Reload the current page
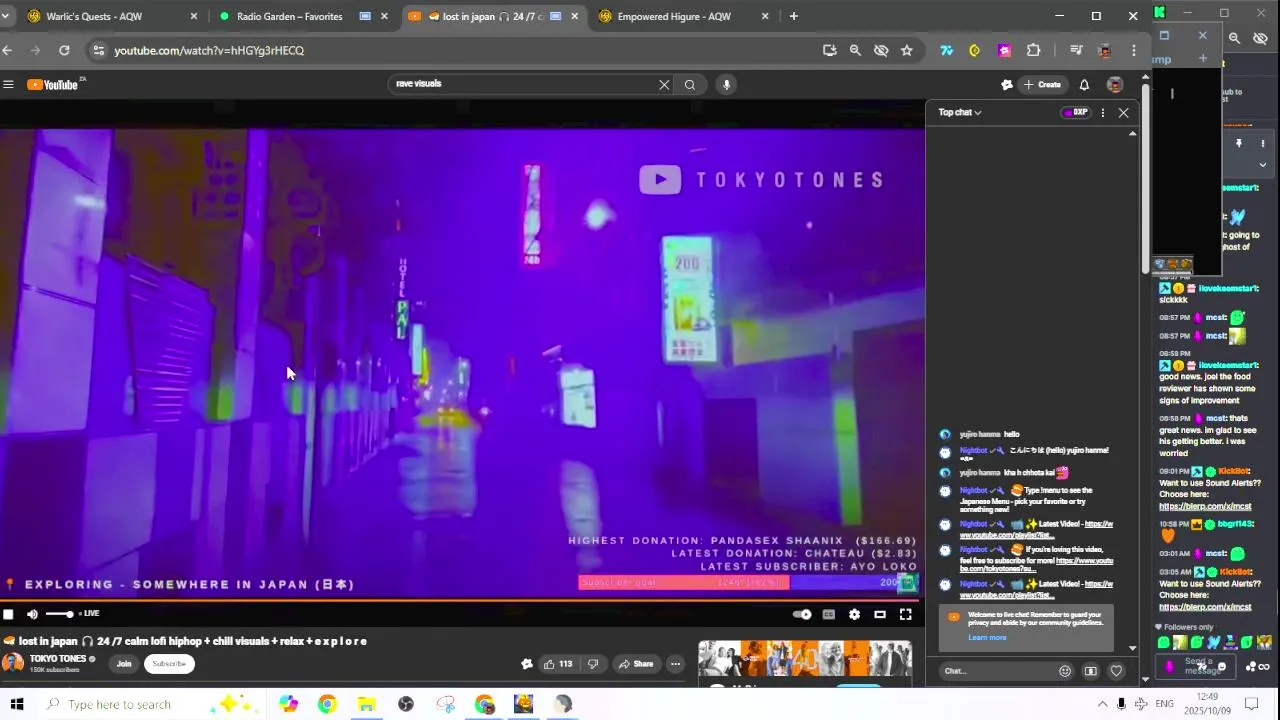Viewport: 1280px width, 720px height. (64, 50)
